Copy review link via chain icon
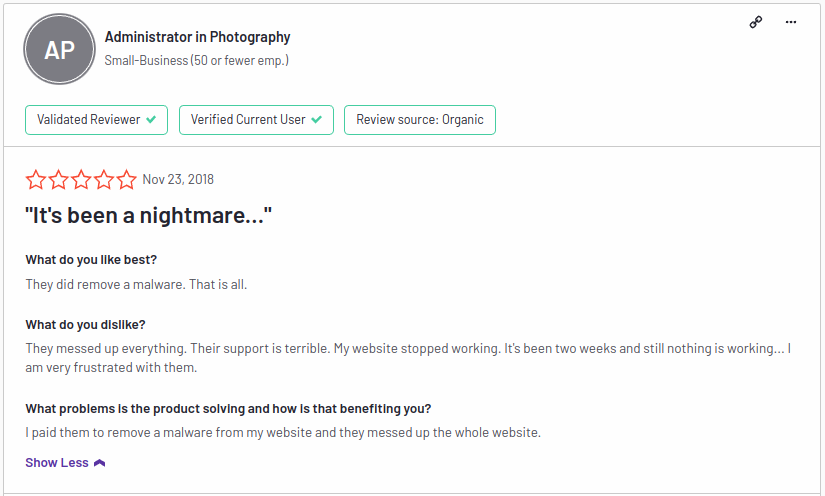Image resolution: width=825 pixels, height=496 pixels. [x=756, y=22]
